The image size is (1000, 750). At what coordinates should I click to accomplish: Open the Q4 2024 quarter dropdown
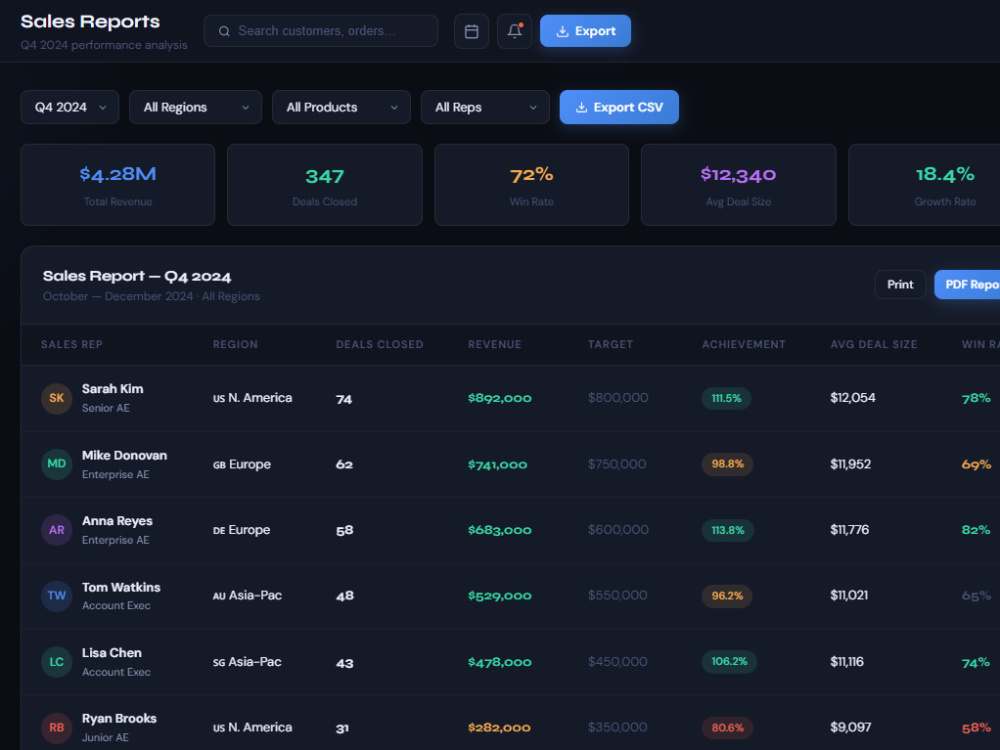tap(70, 107)
